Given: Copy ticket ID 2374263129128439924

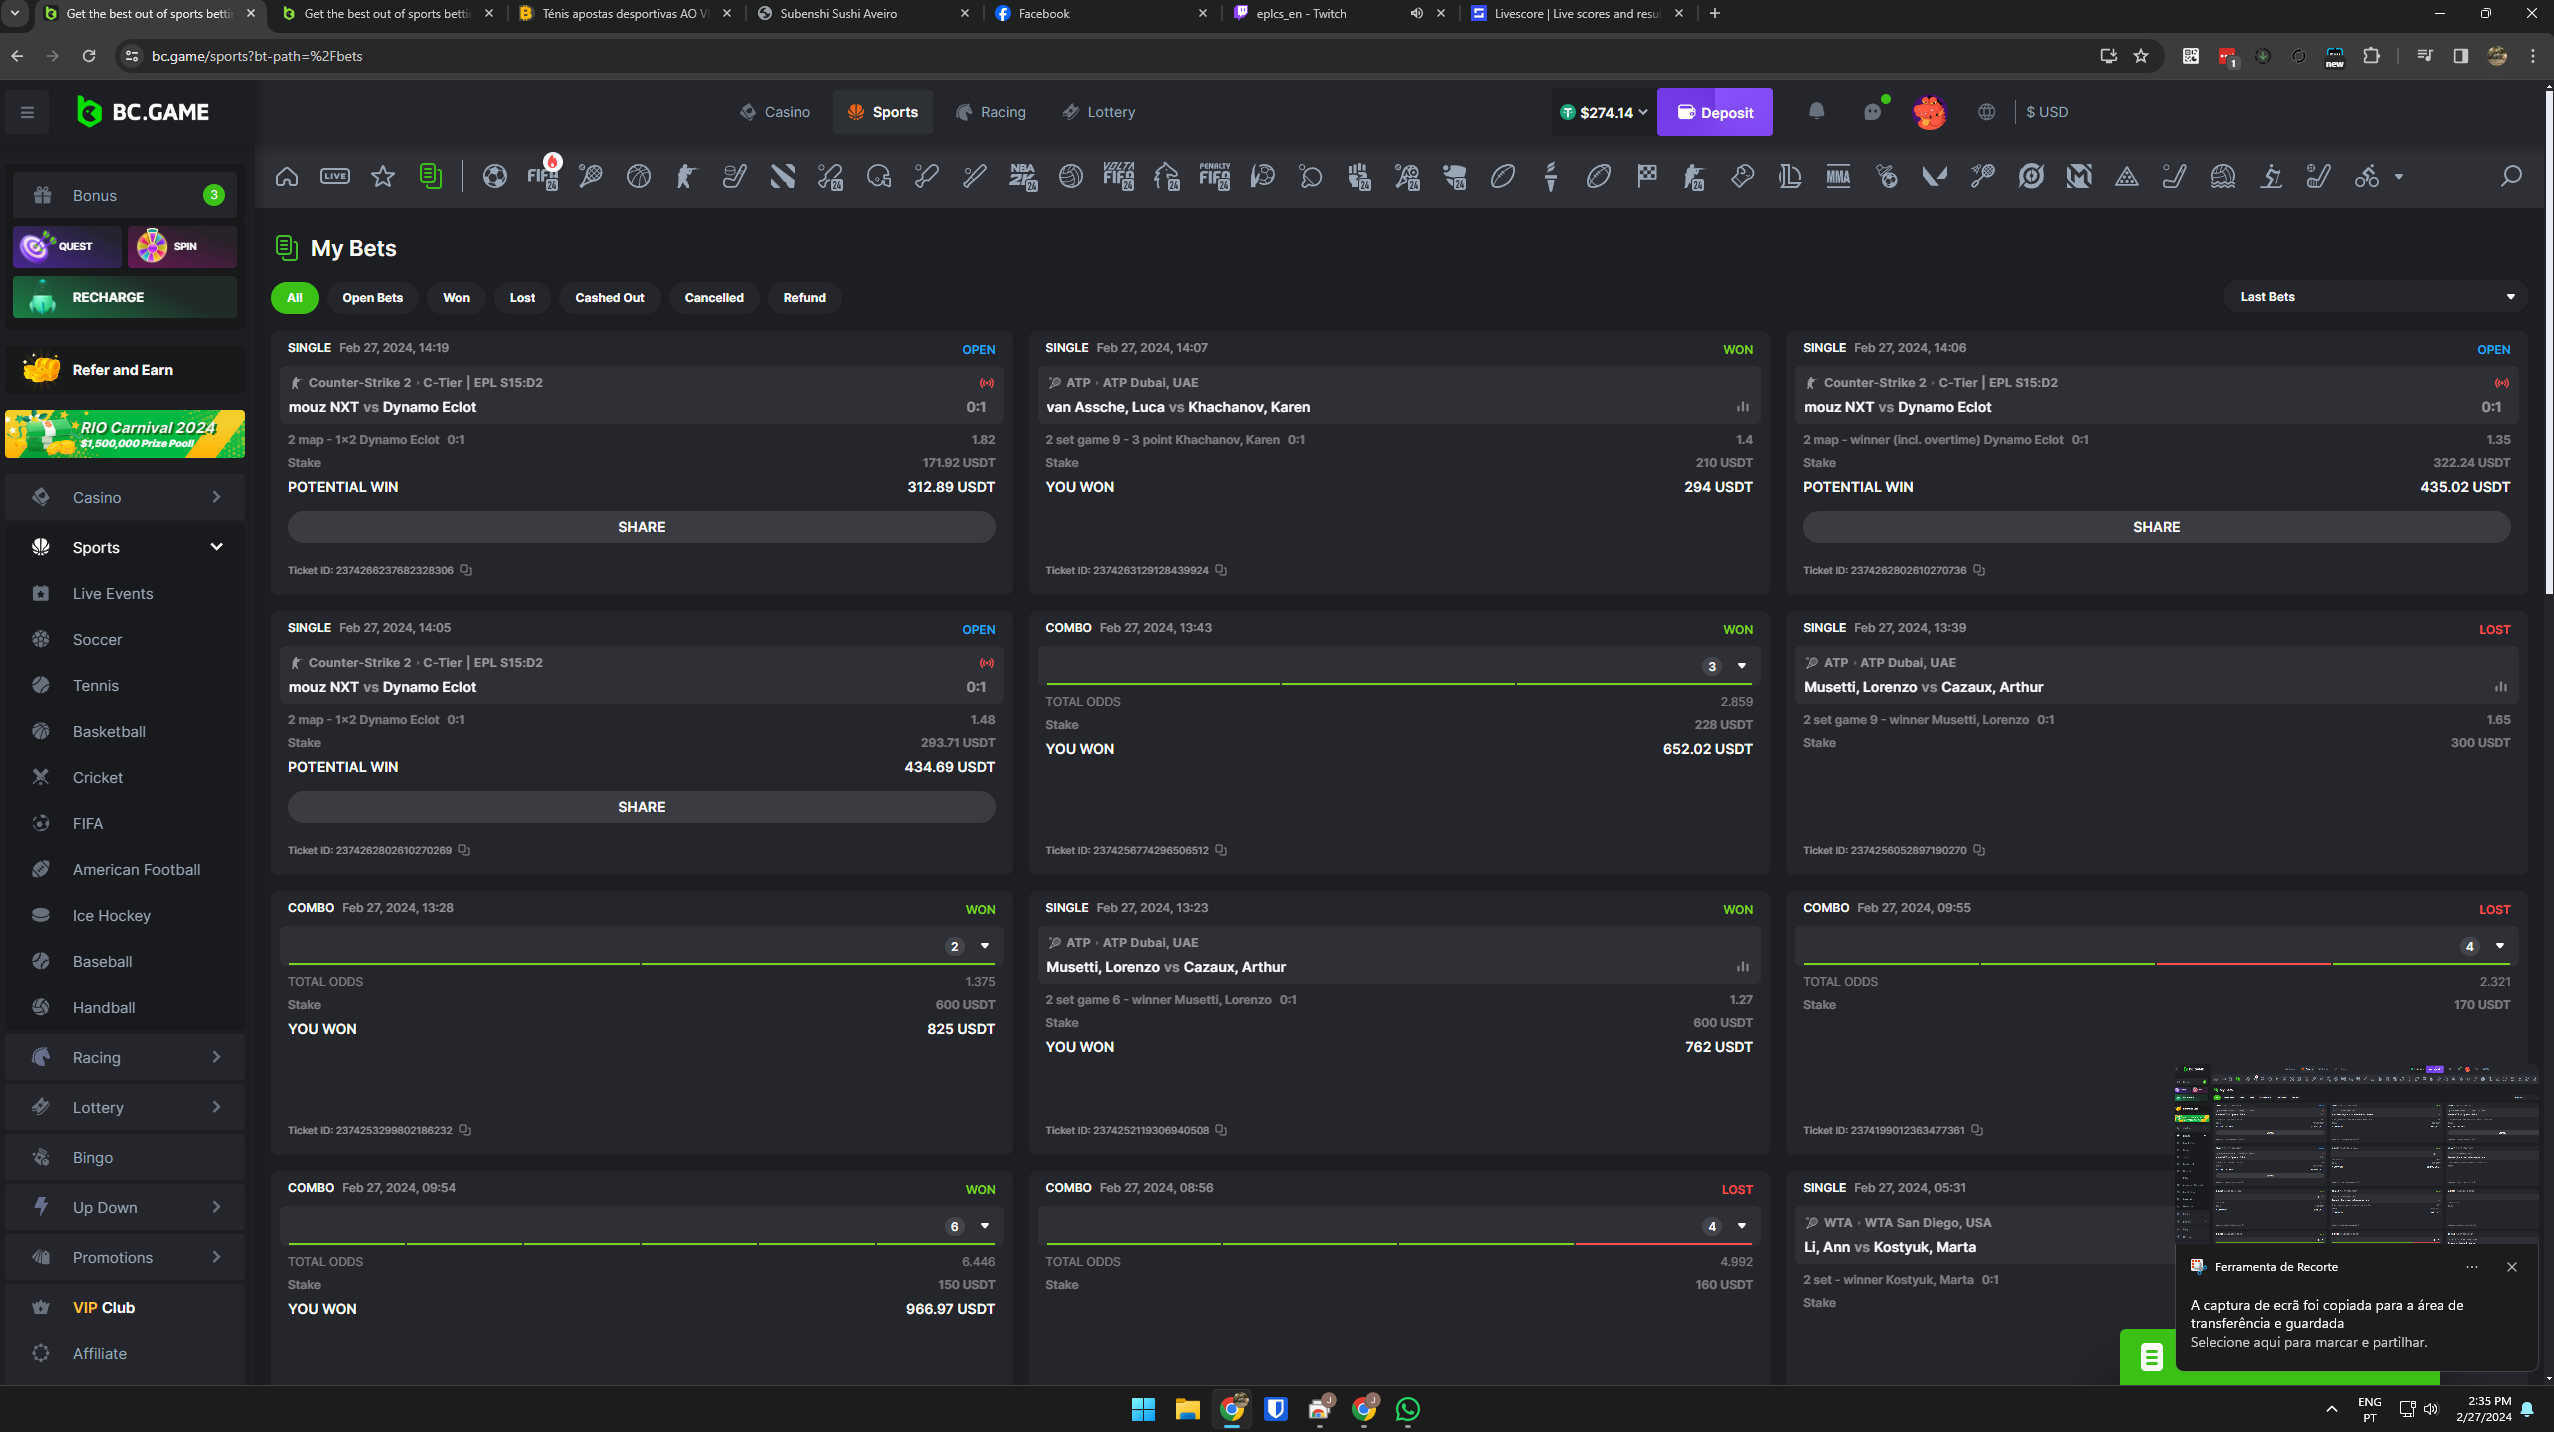Looking at the screenshot, I should tap(1221, 570).
